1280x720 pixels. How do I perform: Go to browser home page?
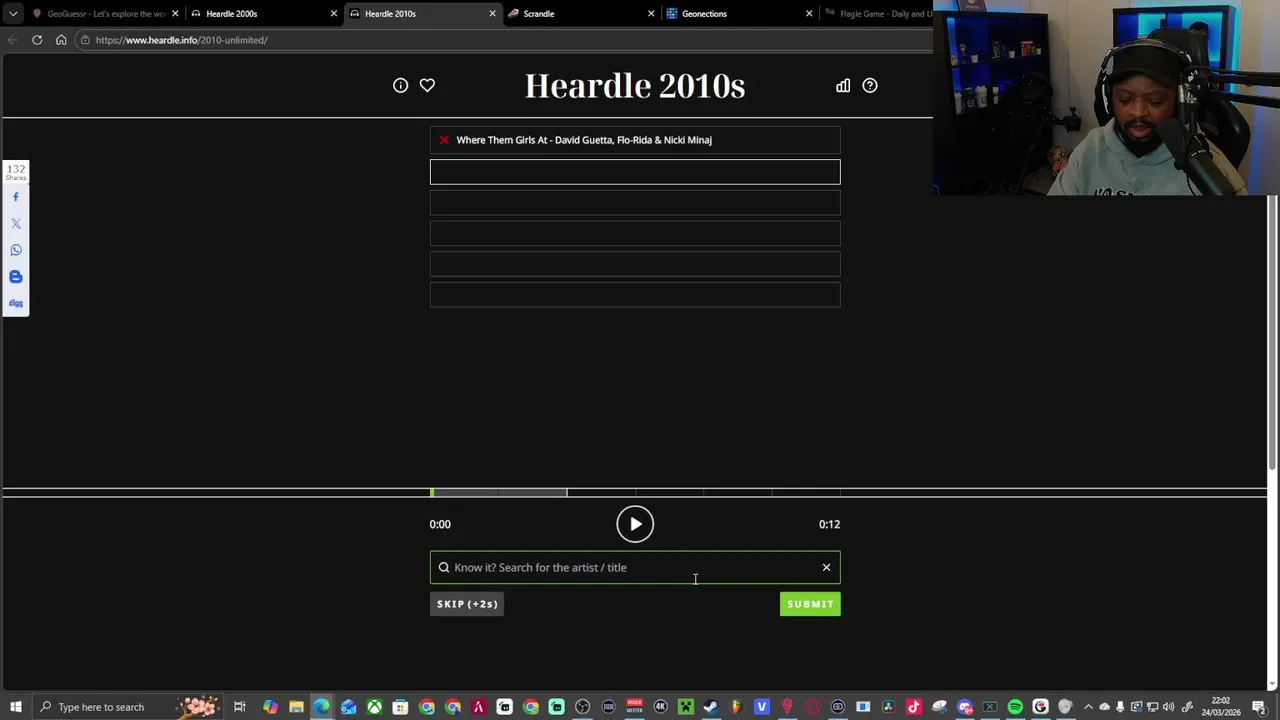point(61,40)
